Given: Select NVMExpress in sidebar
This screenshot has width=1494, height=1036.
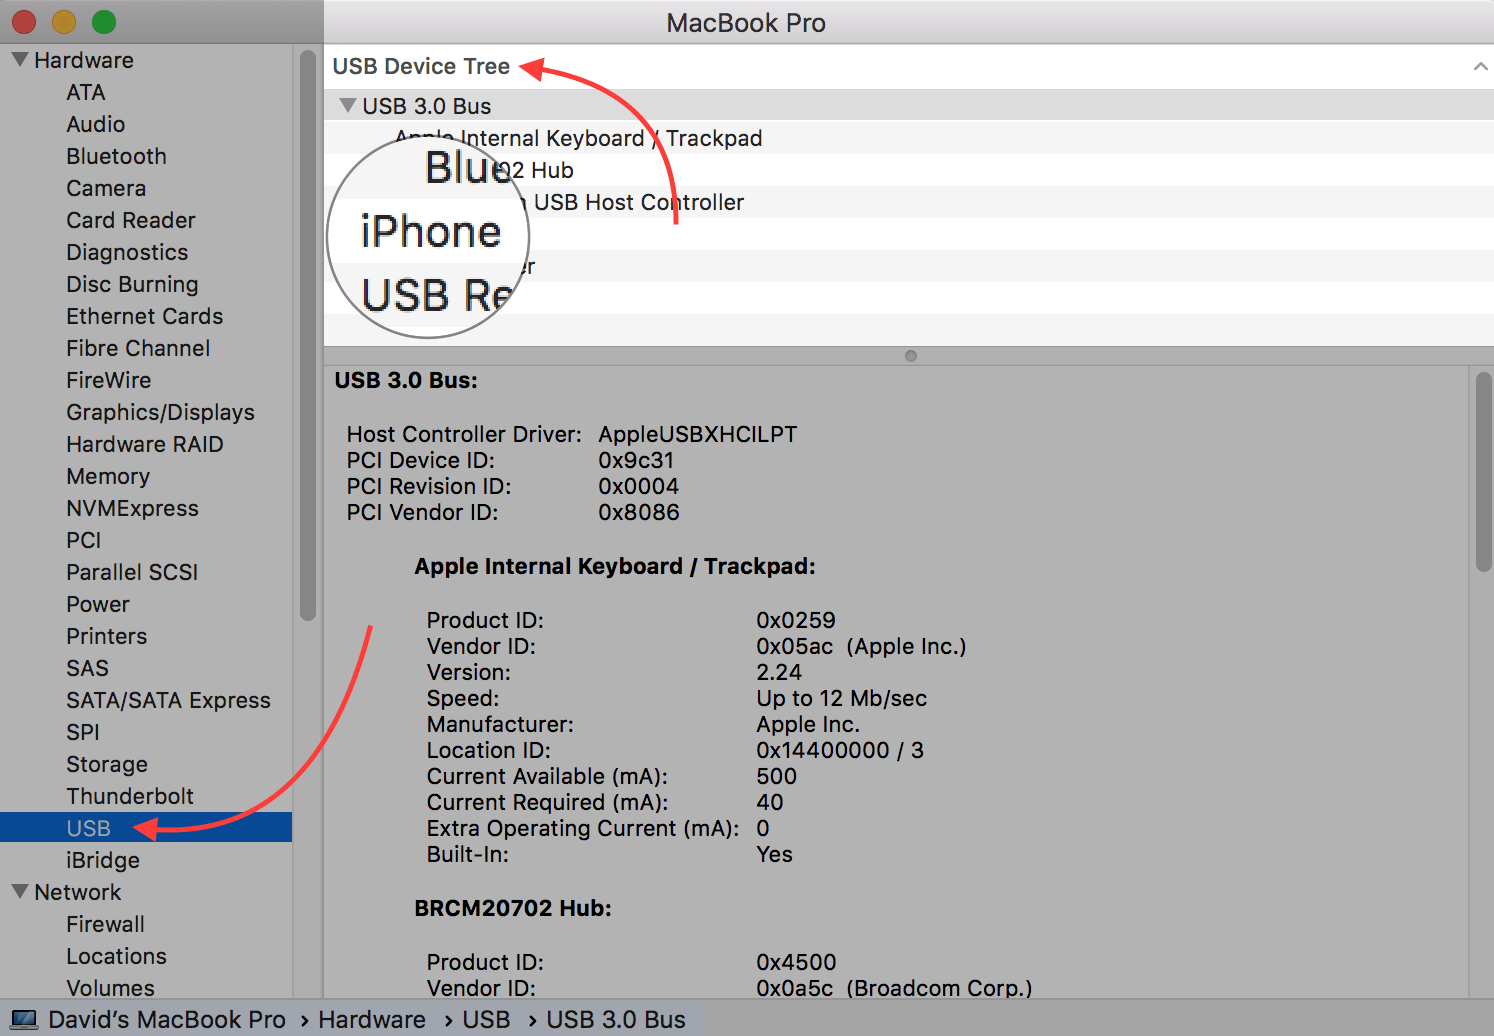Looking at the screenshot, I should click(132, 508).
